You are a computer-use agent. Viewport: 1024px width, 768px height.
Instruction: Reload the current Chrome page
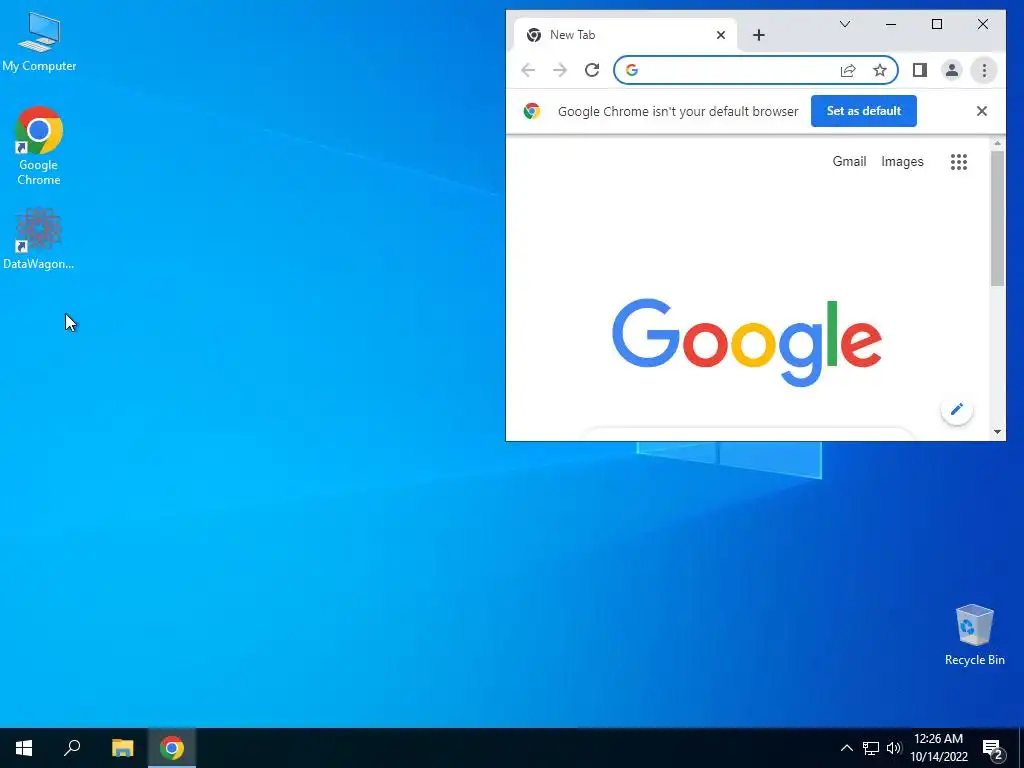[592, 70]
